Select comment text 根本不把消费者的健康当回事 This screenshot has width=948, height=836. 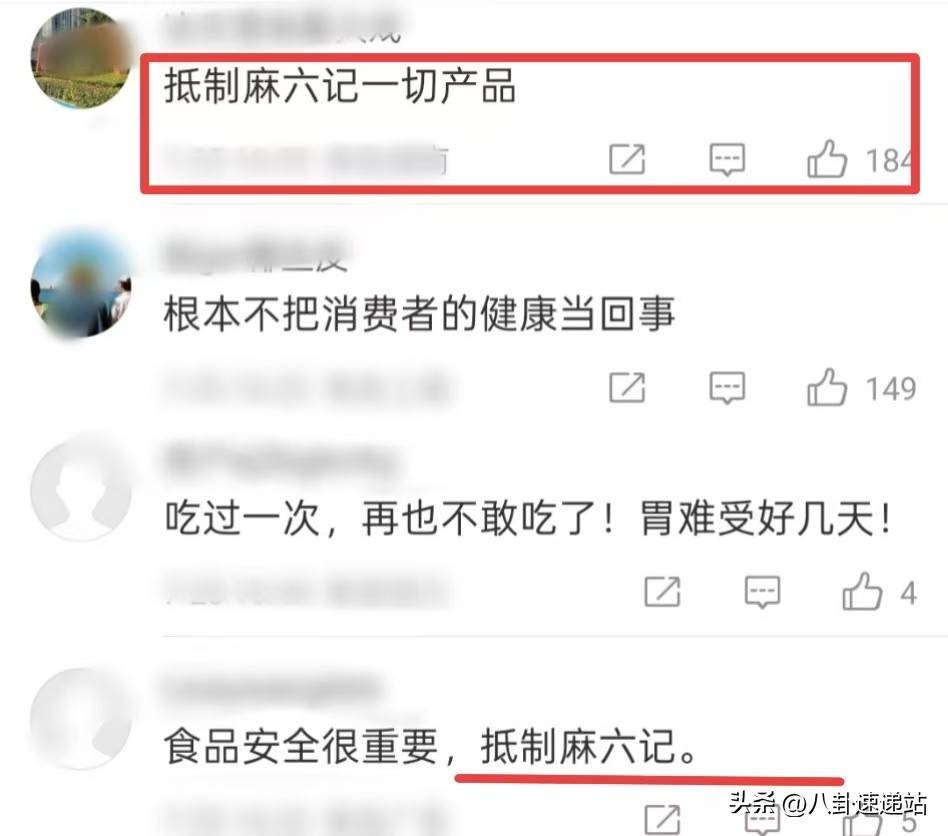(x=419, y=314)
